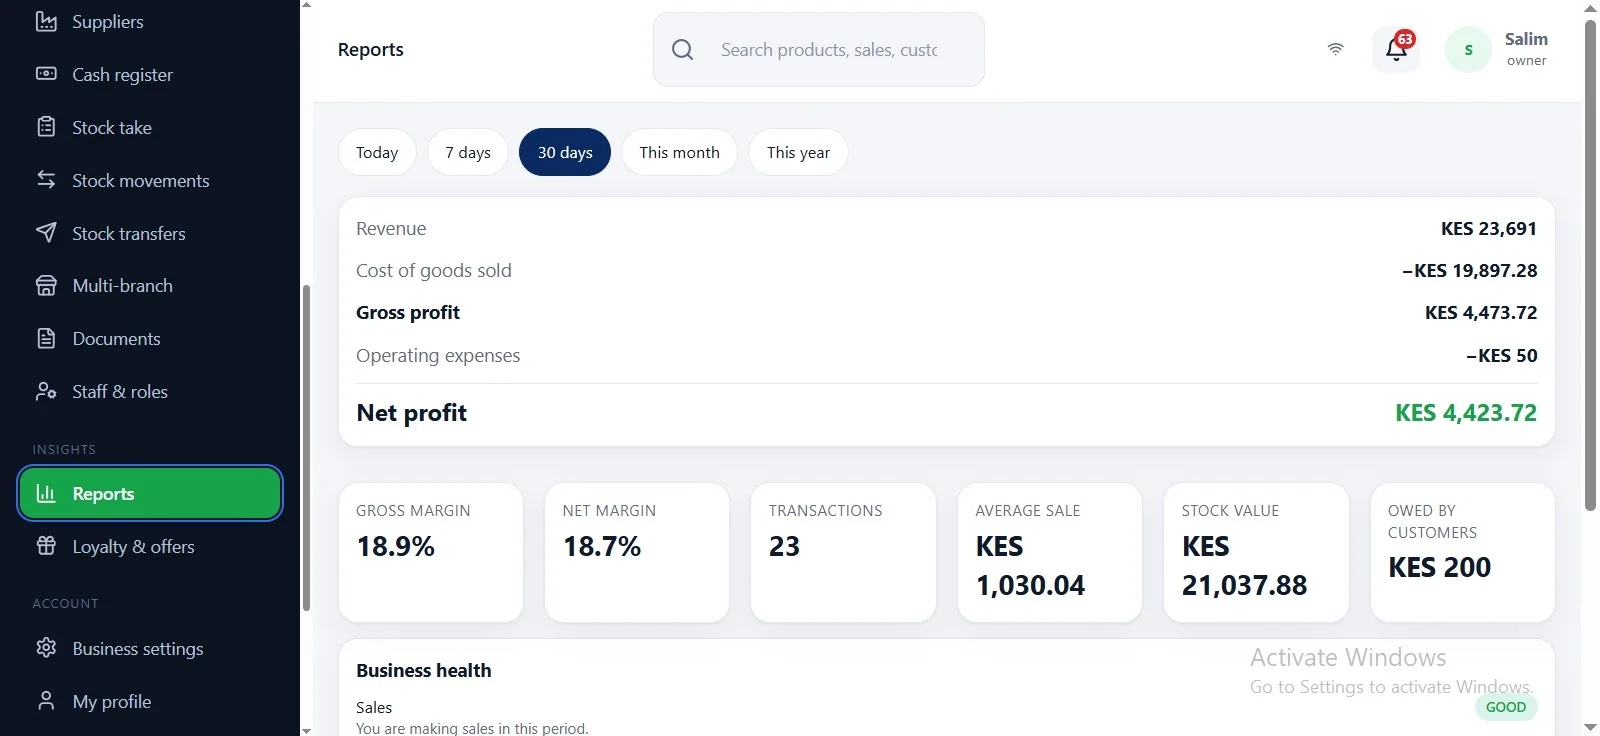Click the Salim owner name label

(1526, 48)
